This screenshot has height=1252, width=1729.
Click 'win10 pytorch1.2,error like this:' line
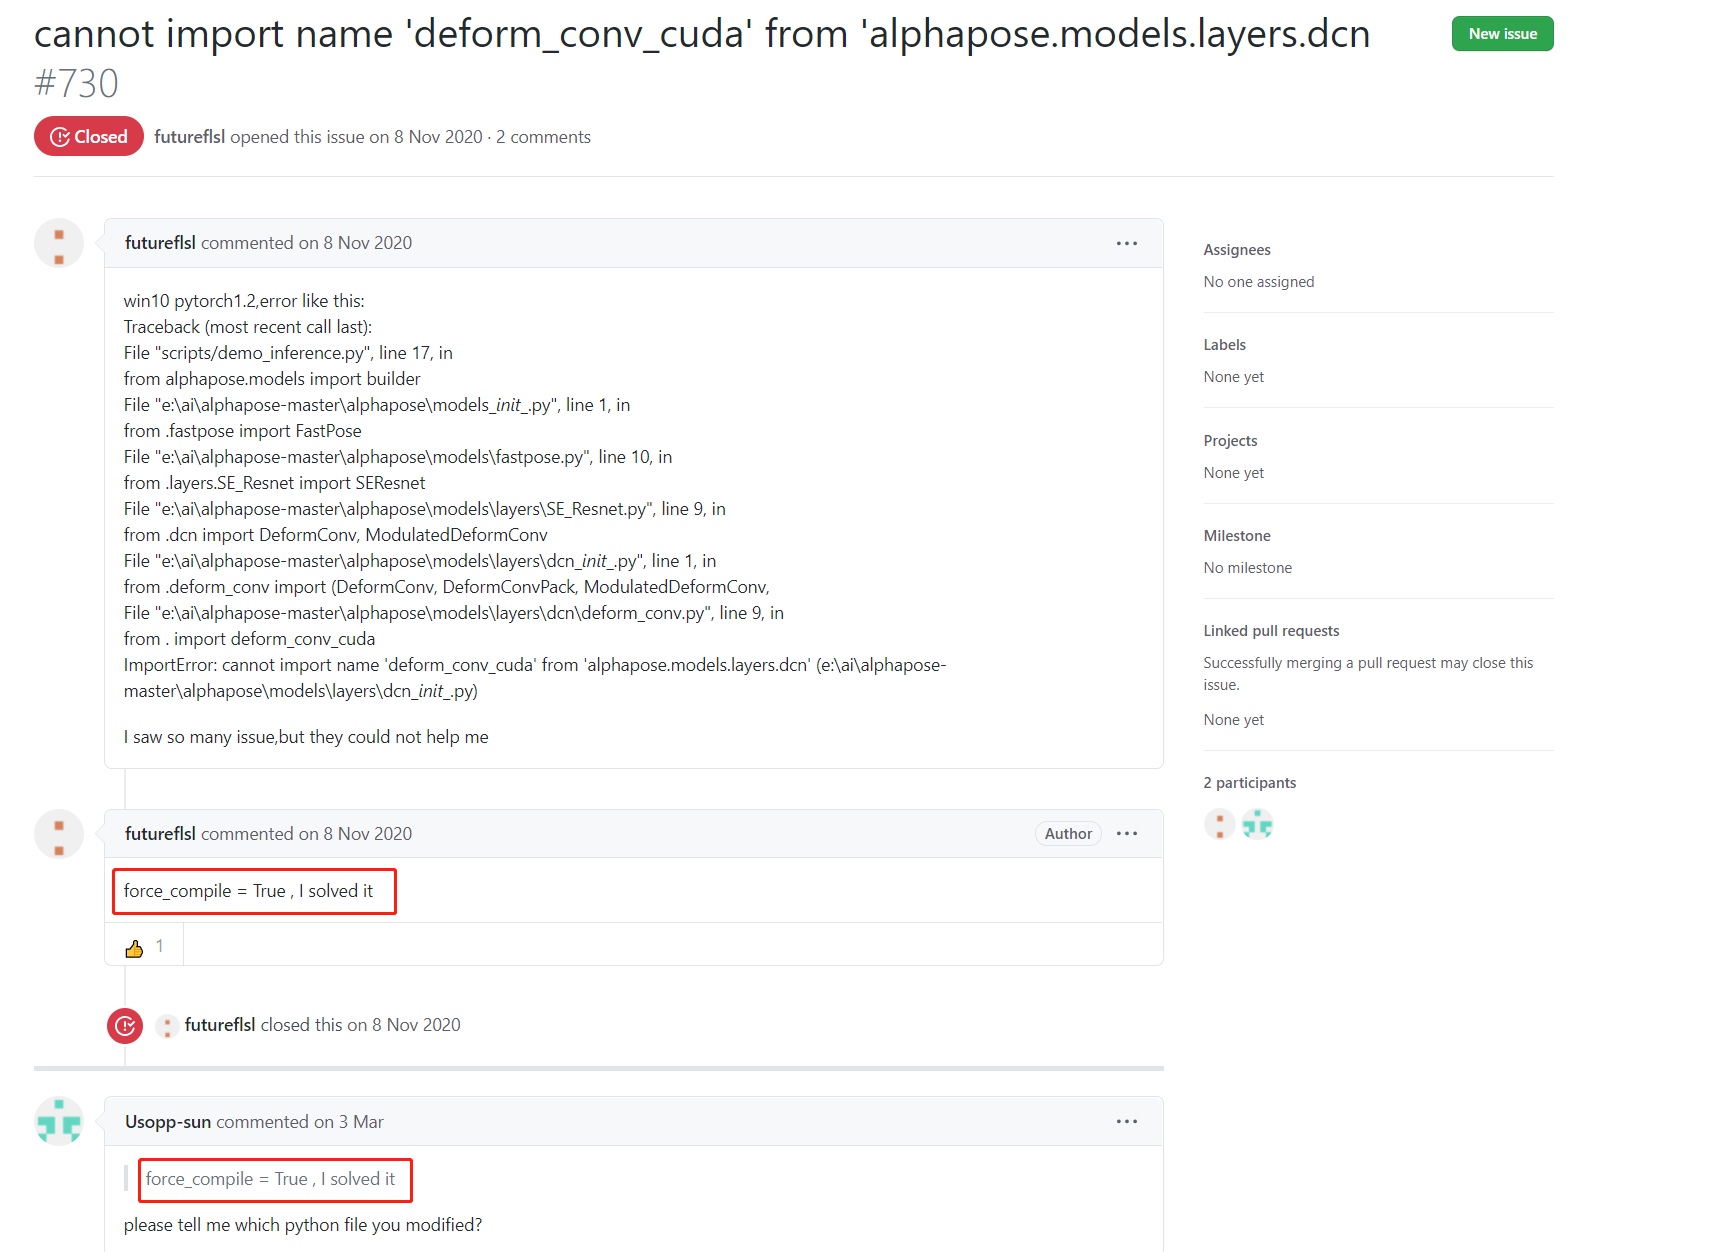click(244, 301)
